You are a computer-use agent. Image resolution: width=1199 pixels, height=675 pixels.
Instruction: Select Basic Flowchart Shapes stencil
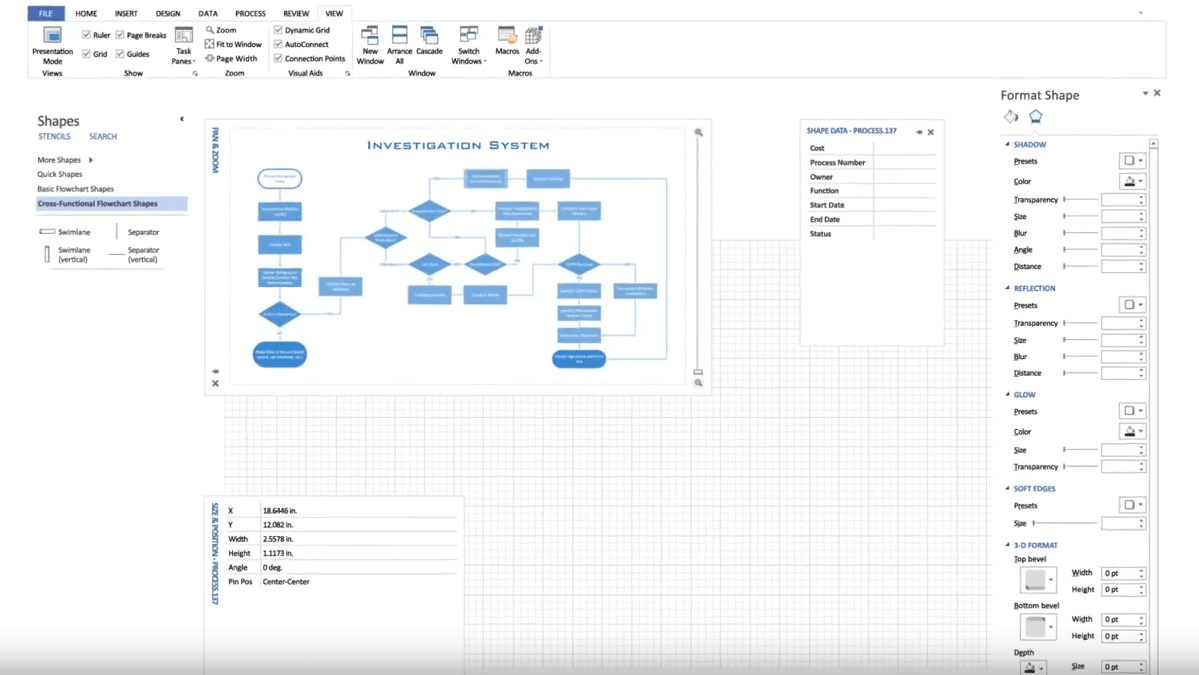(x=76, y=189)
